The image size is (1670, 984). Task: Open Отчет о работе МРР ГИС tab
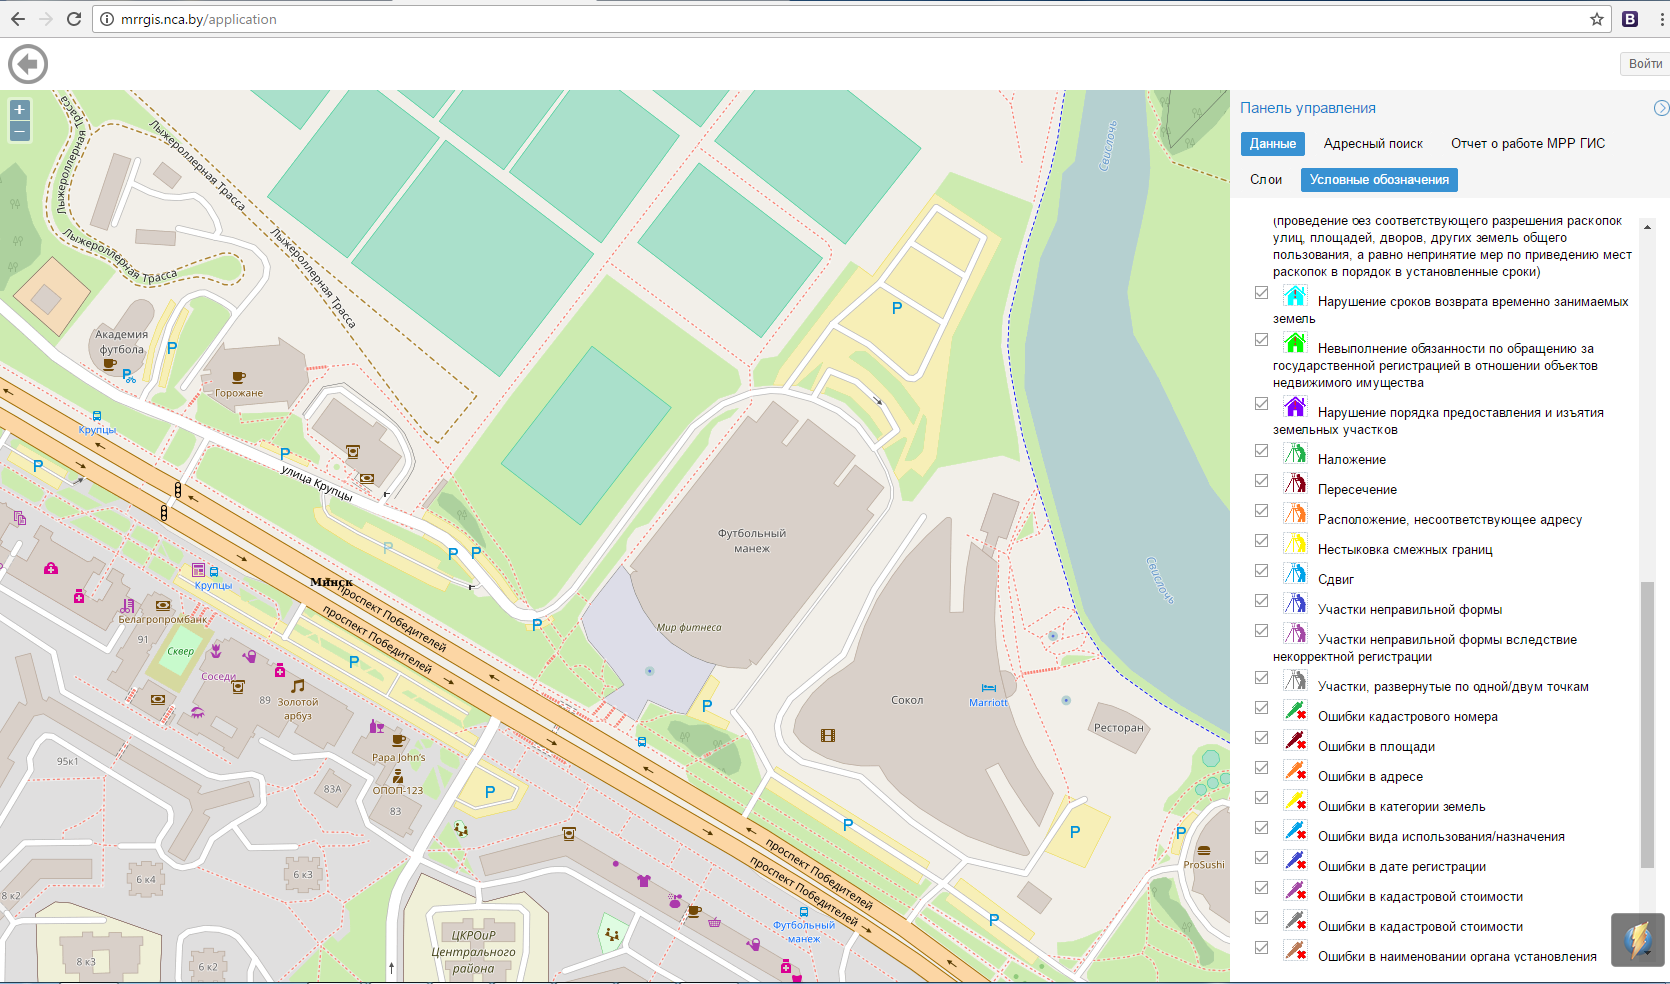point(1527,144)
